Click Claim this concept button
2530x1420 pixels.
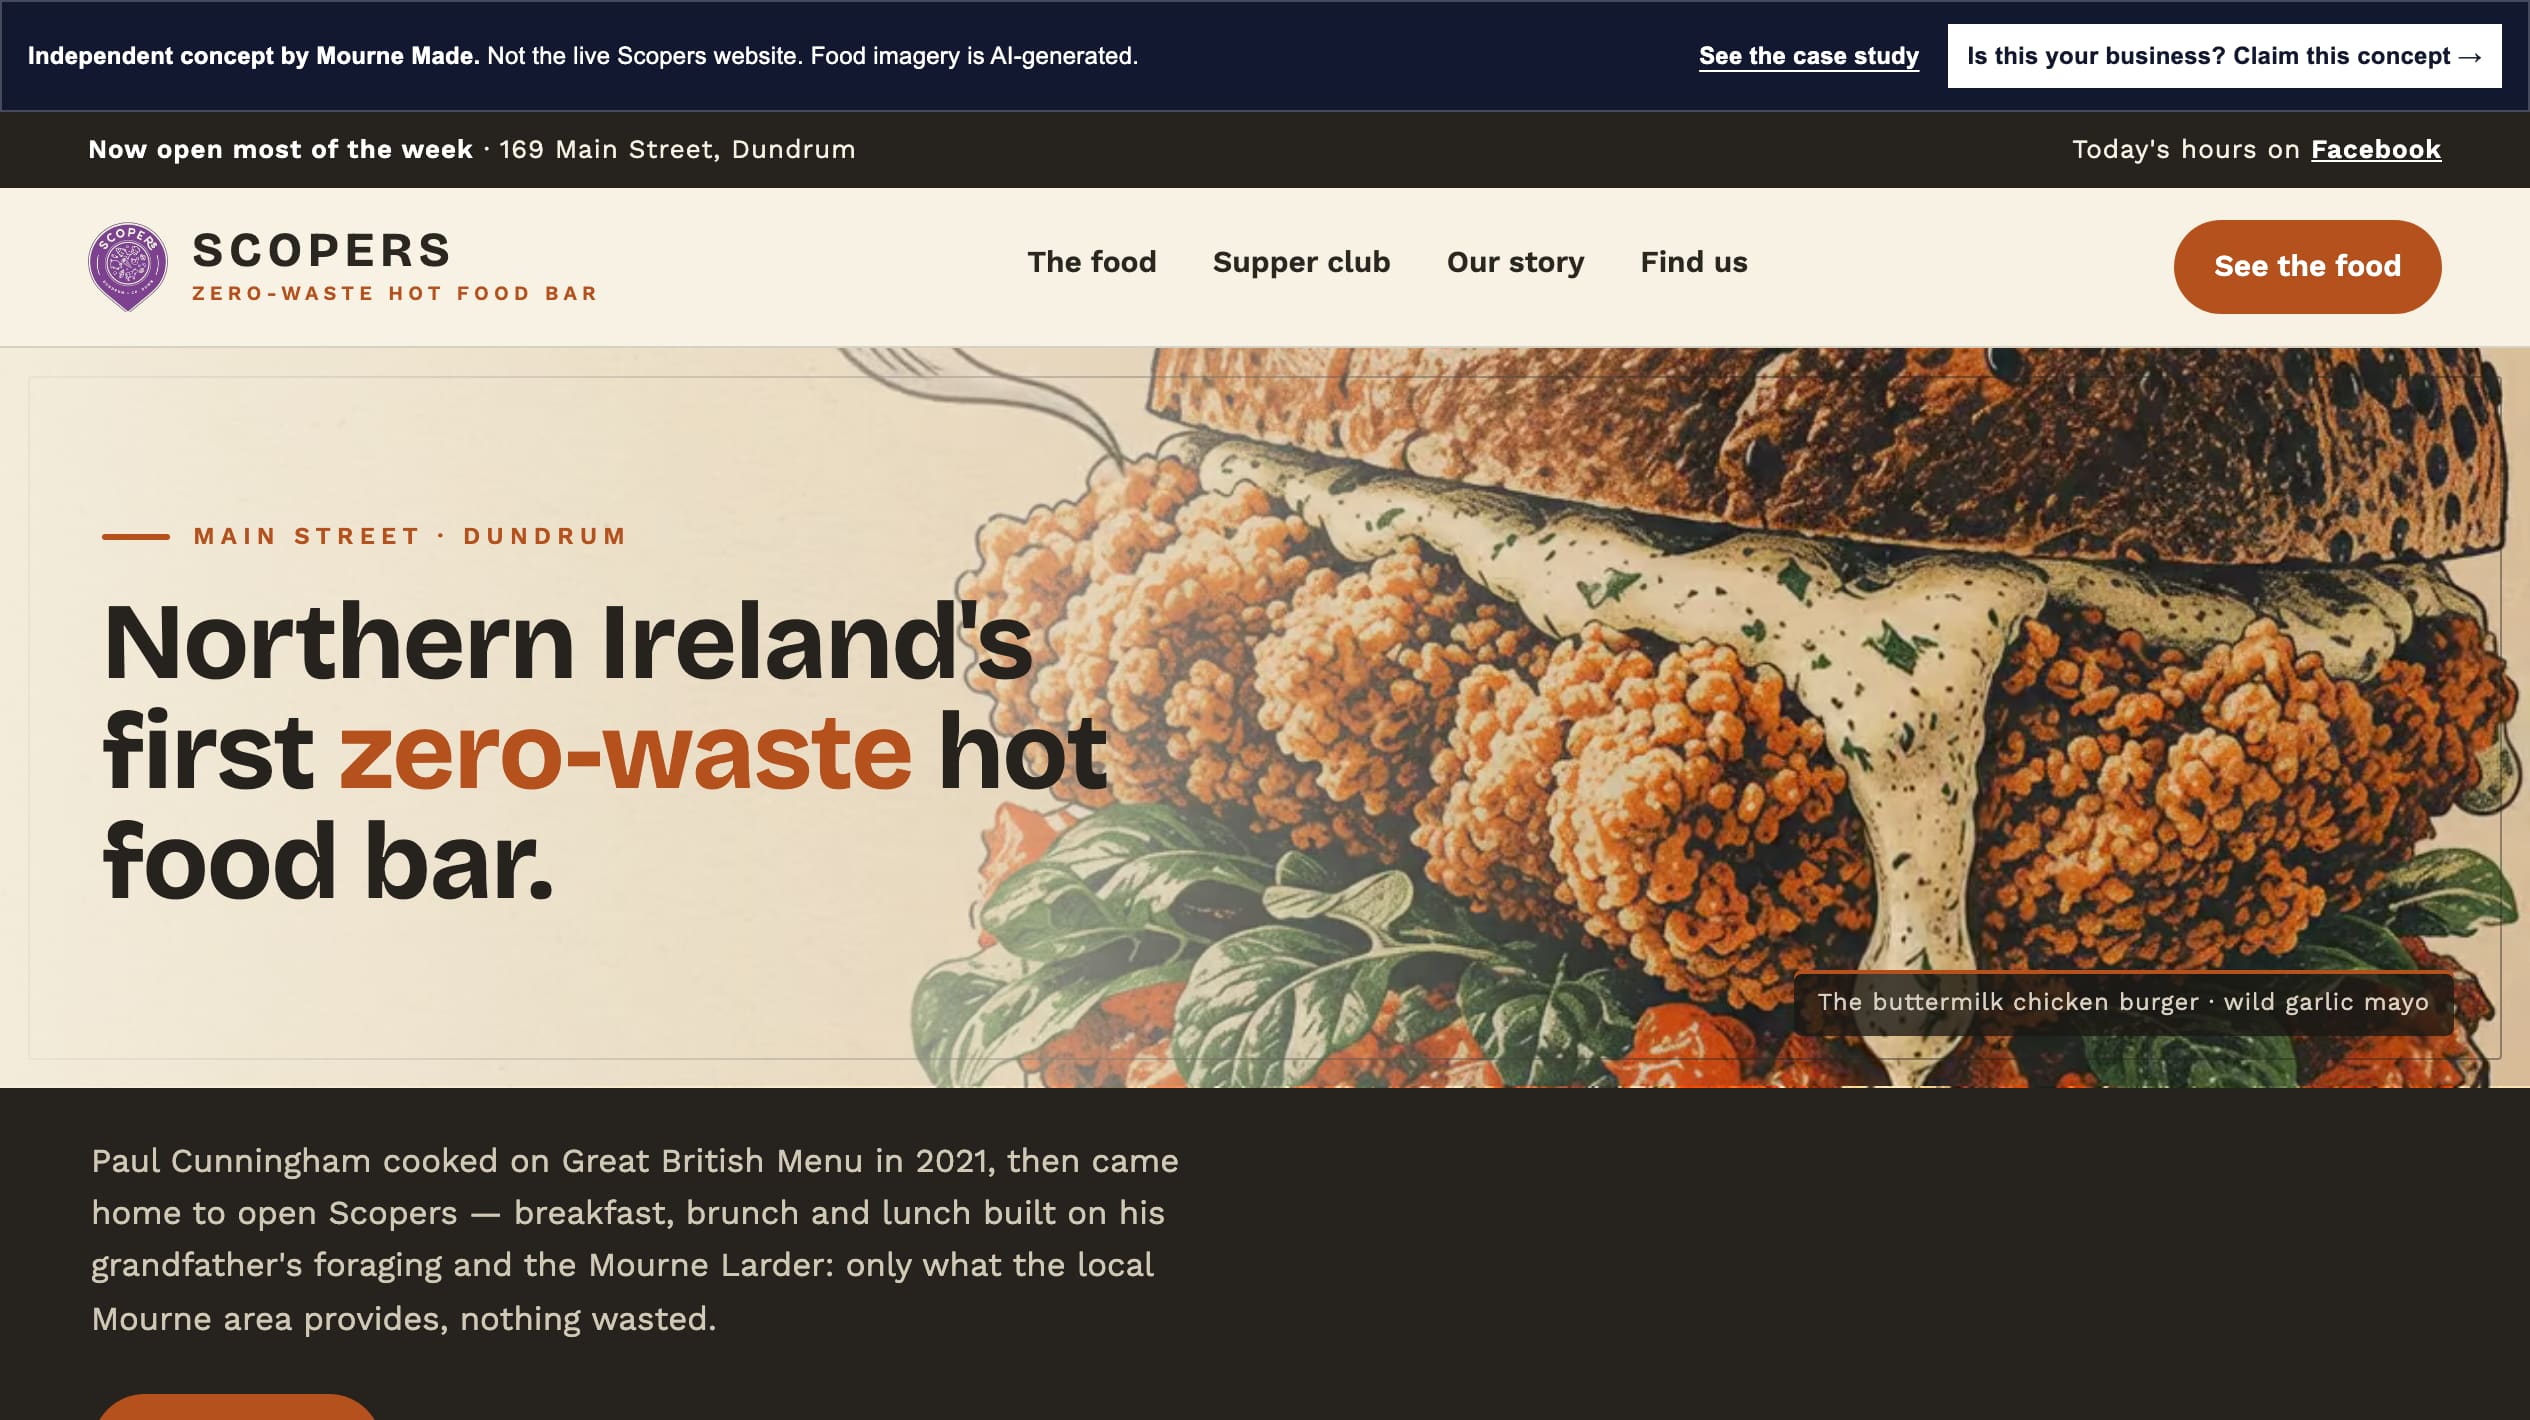2224,56
